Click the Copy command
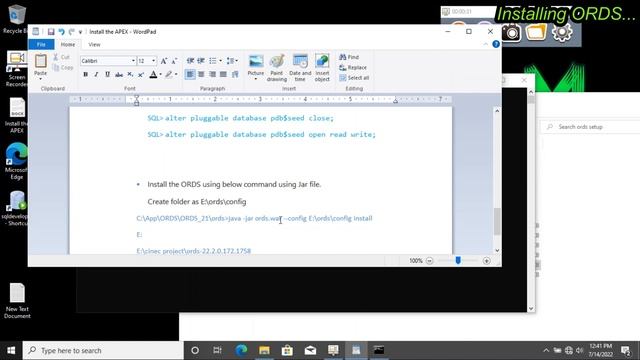The image size is (640, 360). (63, 67)
